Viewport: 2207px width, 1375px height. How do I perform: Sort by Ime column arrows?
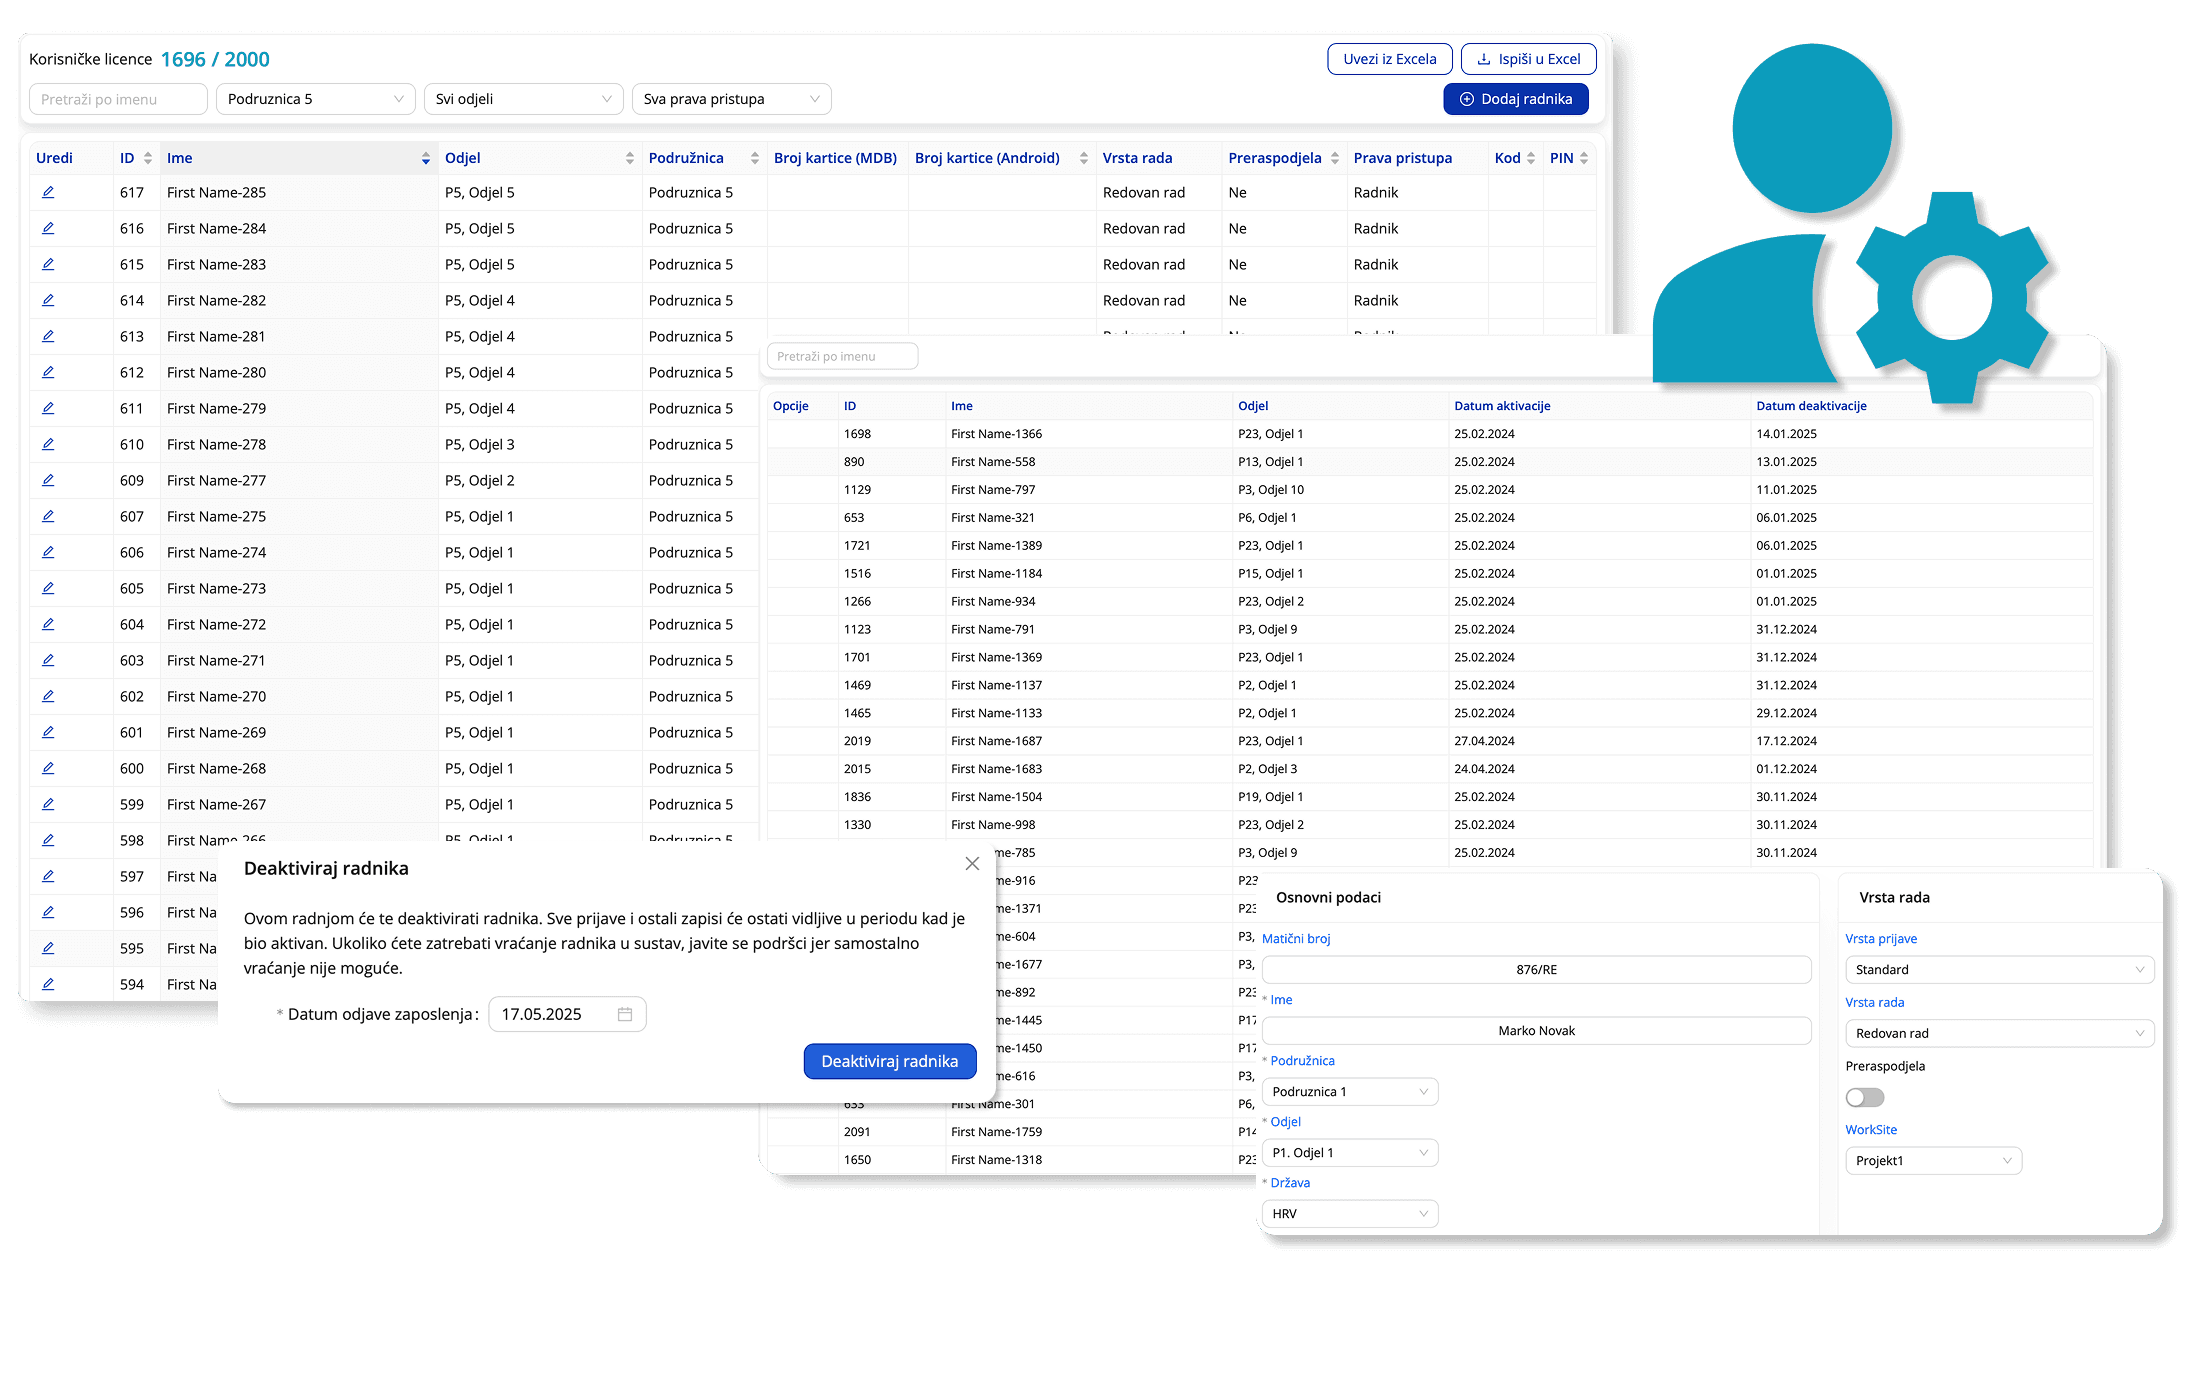pos(426,158)
